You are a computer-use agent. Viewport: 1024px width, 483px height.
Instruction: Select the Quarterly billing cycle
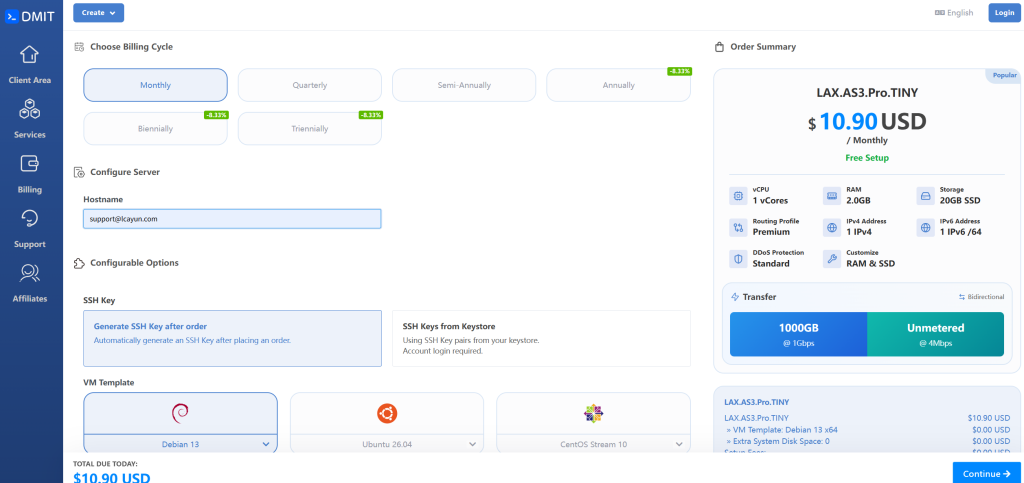click(x=310, y=85)
